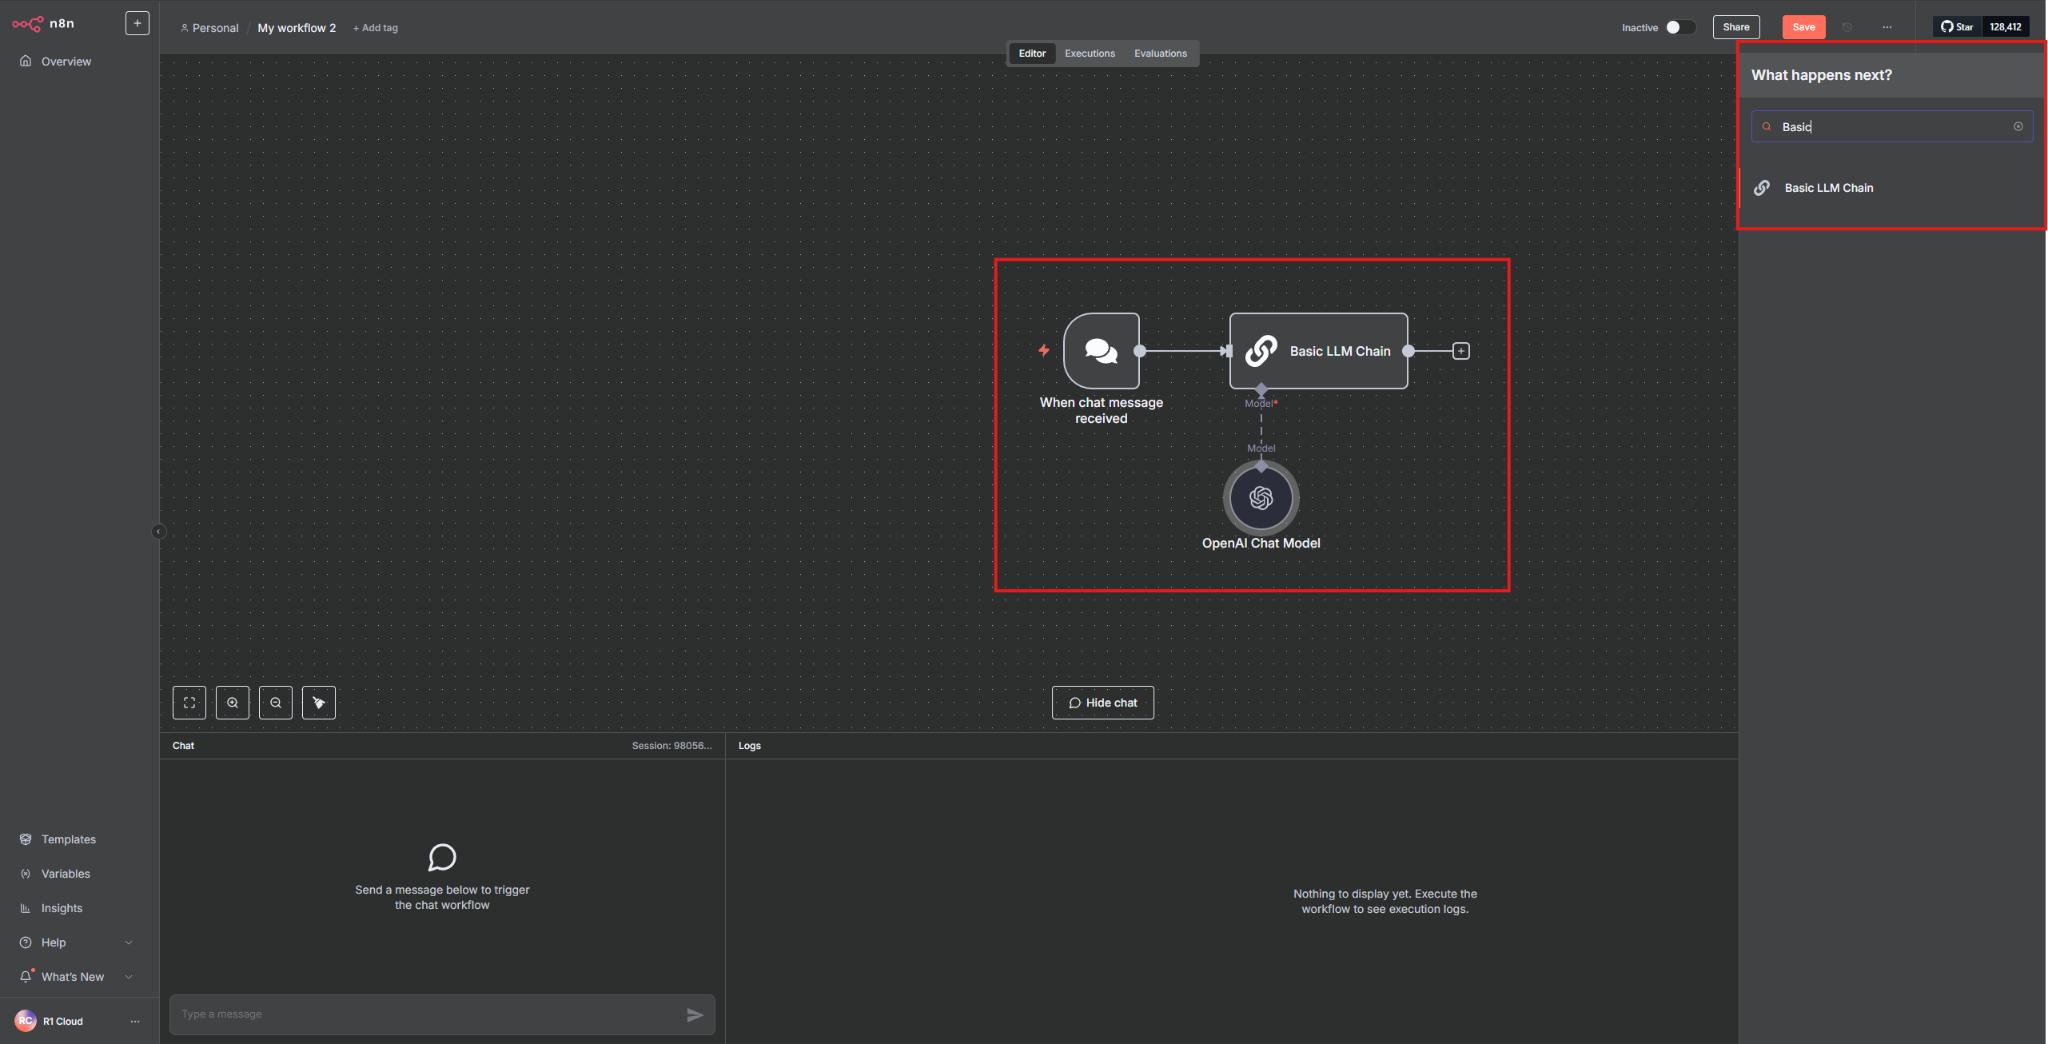Screen dimensions: 2048x1044
Task: Click the Templates icon
Action: [25, 840]
